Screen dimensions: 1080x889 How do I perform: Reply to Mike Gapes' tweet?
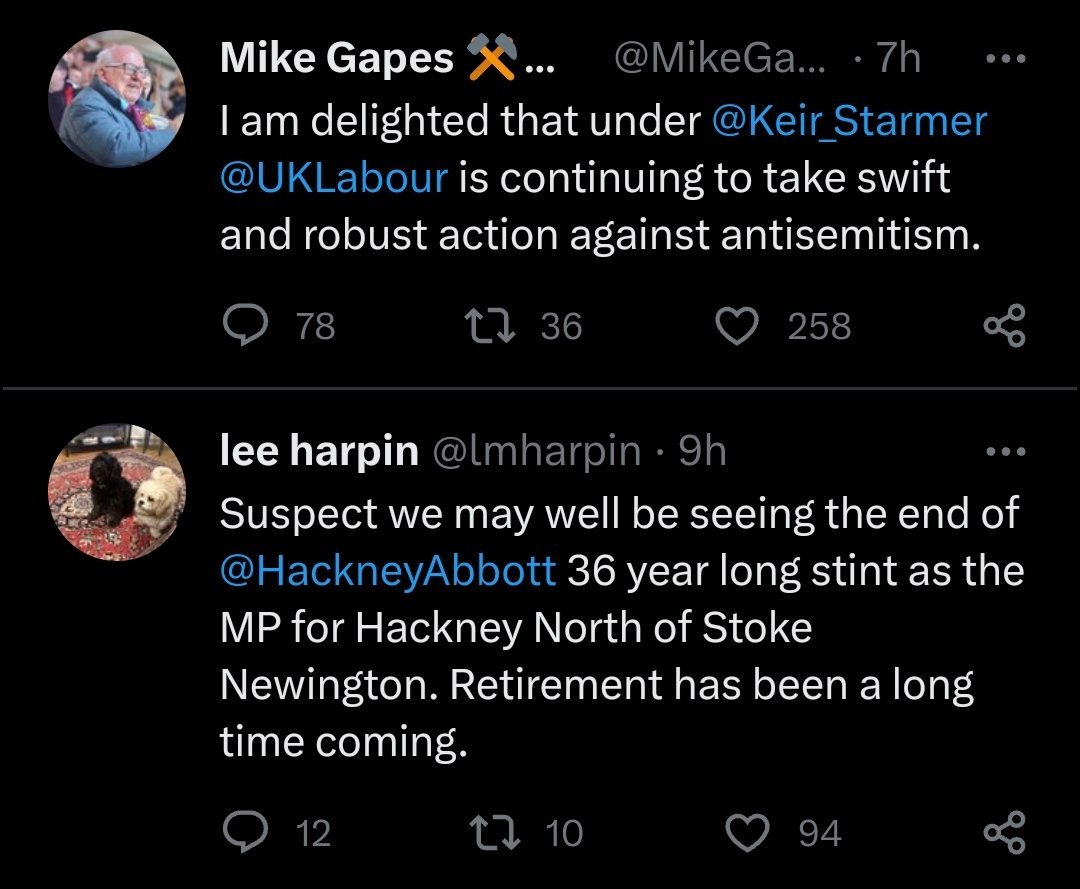coord(241,326)
